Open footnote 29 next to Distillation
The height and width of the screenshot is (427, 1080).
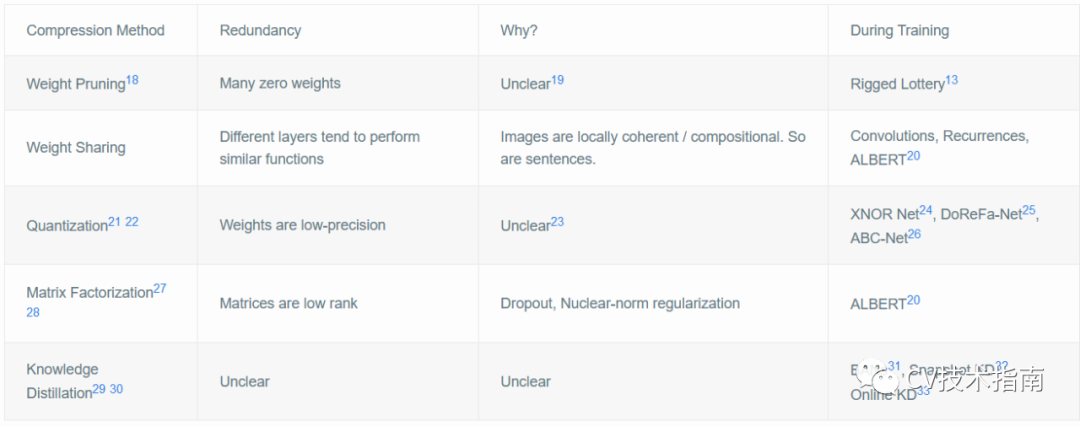[99, 389]
